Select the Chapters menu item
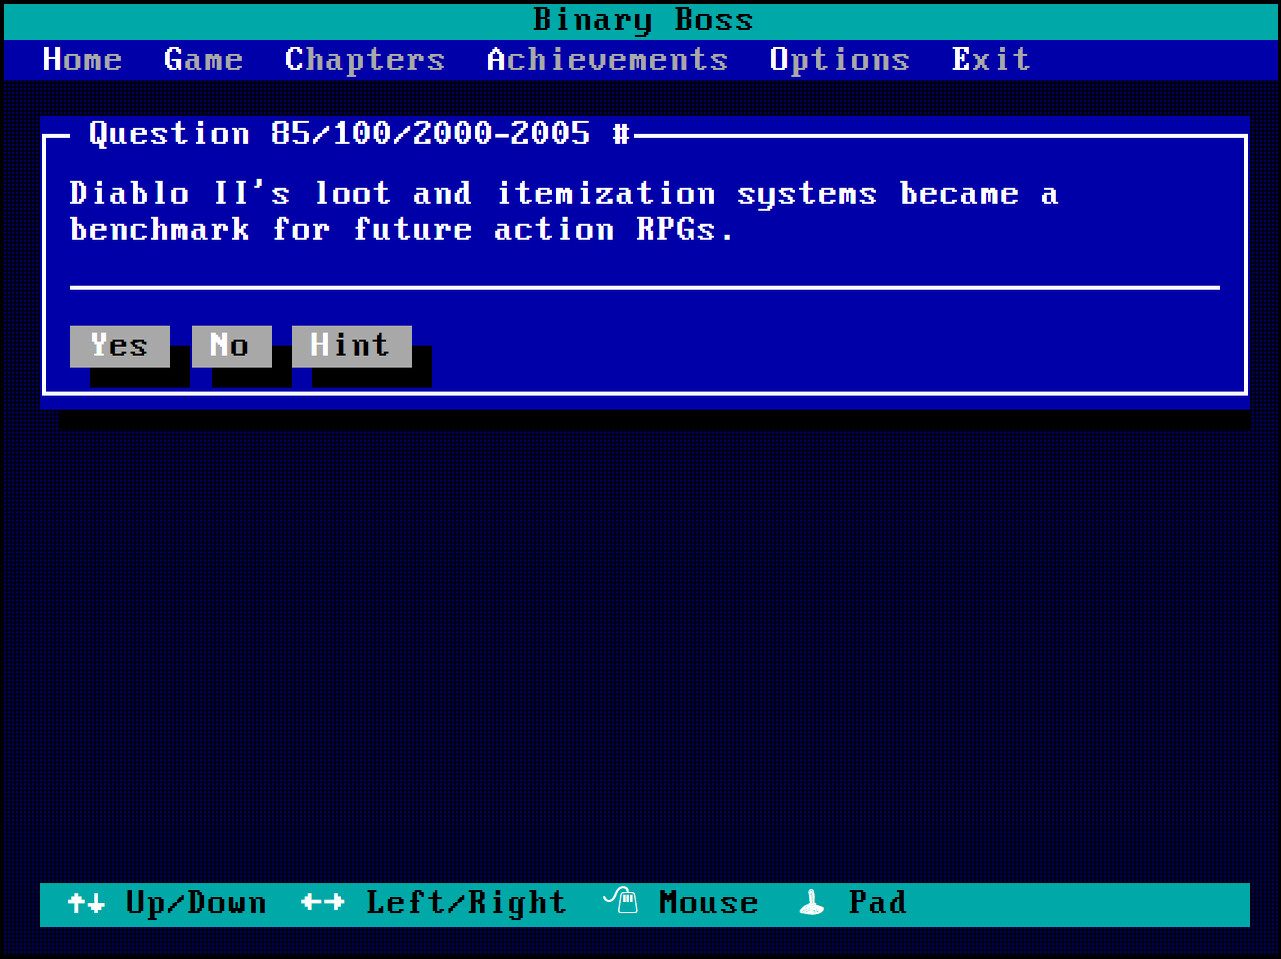This screenshot has width=1281, height=959. click(x=364, y=60)
